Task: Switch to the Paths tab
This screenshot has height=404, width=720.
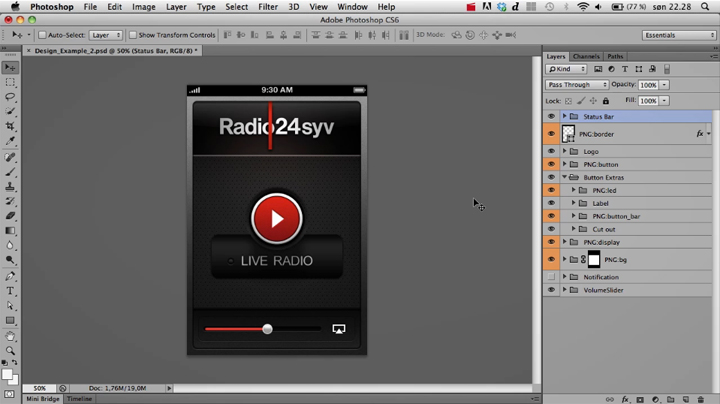Action: tap(615, 56)
